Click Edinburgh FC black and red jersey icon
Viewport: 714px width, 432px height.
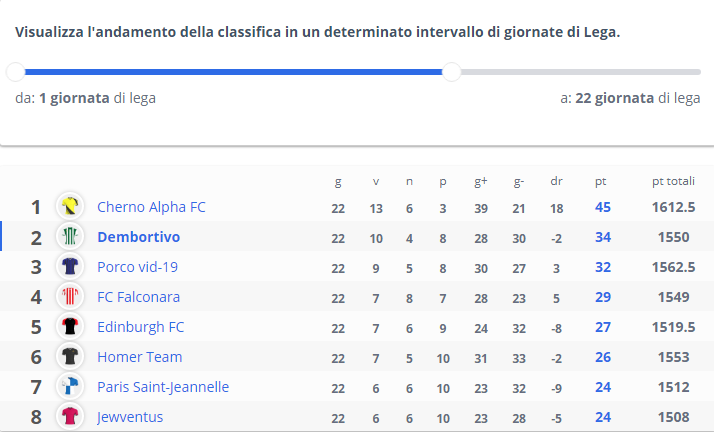[70, 326]
